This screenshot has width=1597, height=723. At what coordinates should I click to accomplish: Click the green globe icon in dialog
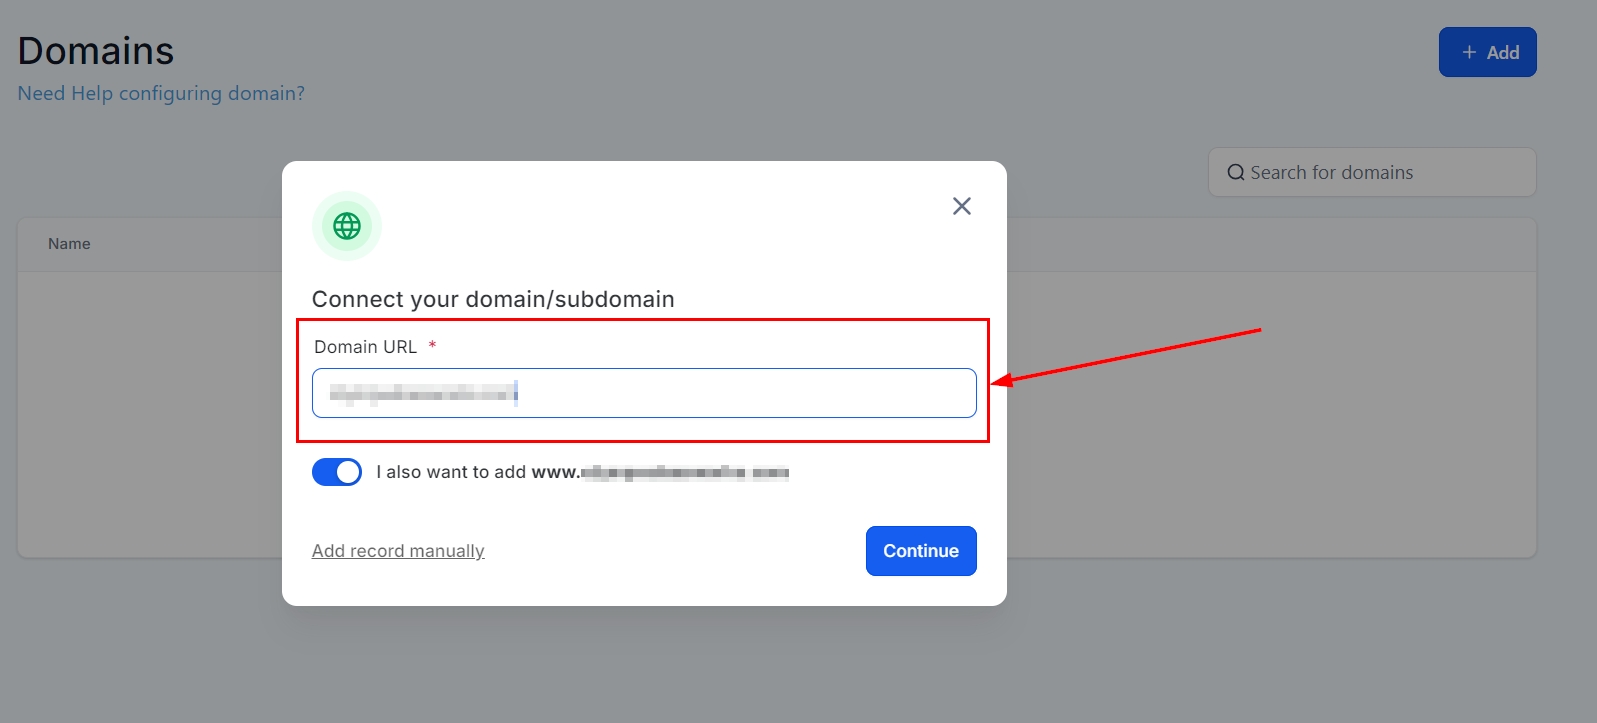click(x=347, y=226)
